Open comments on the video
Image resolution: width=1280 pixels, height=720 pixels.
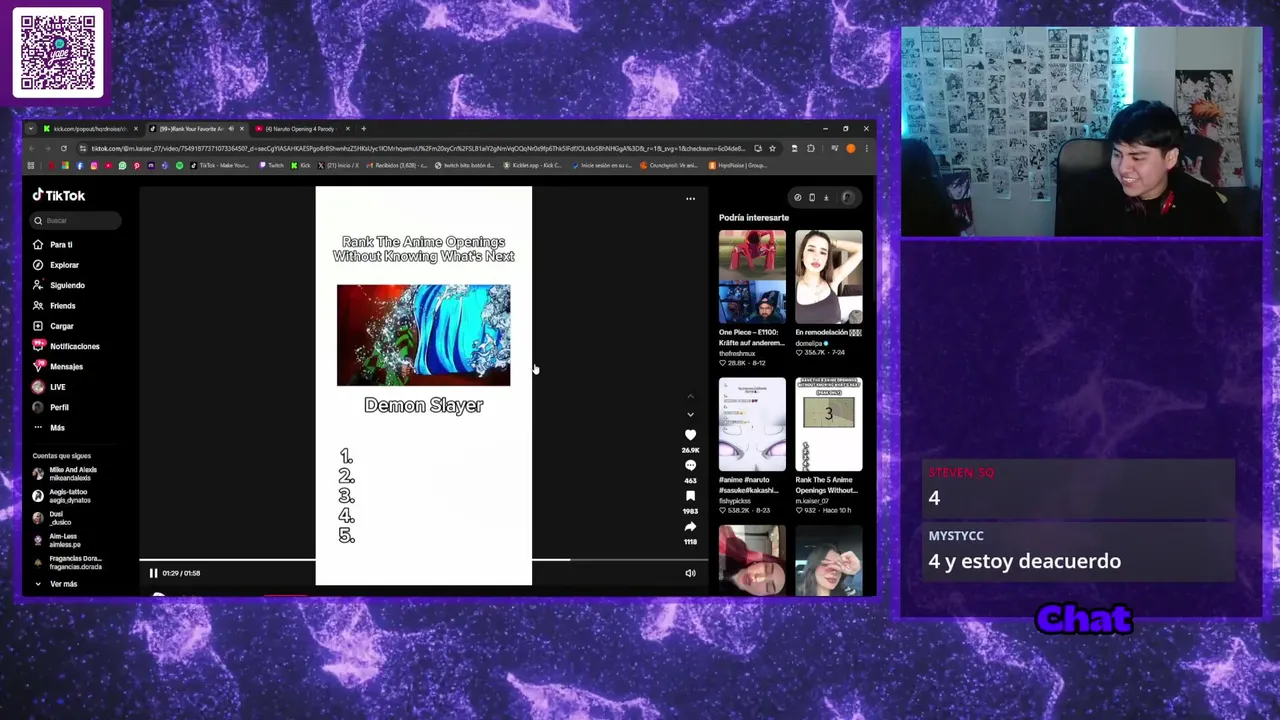tap(690, 466)
